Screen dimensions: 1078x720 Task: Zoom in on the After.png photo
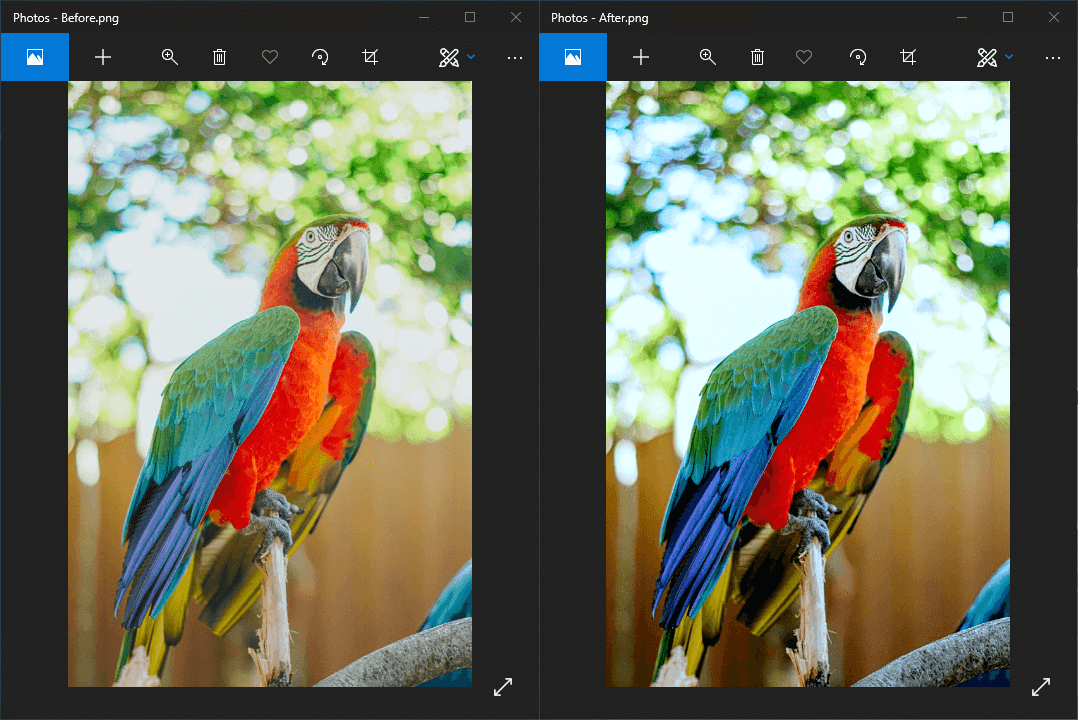coord(708,57)
